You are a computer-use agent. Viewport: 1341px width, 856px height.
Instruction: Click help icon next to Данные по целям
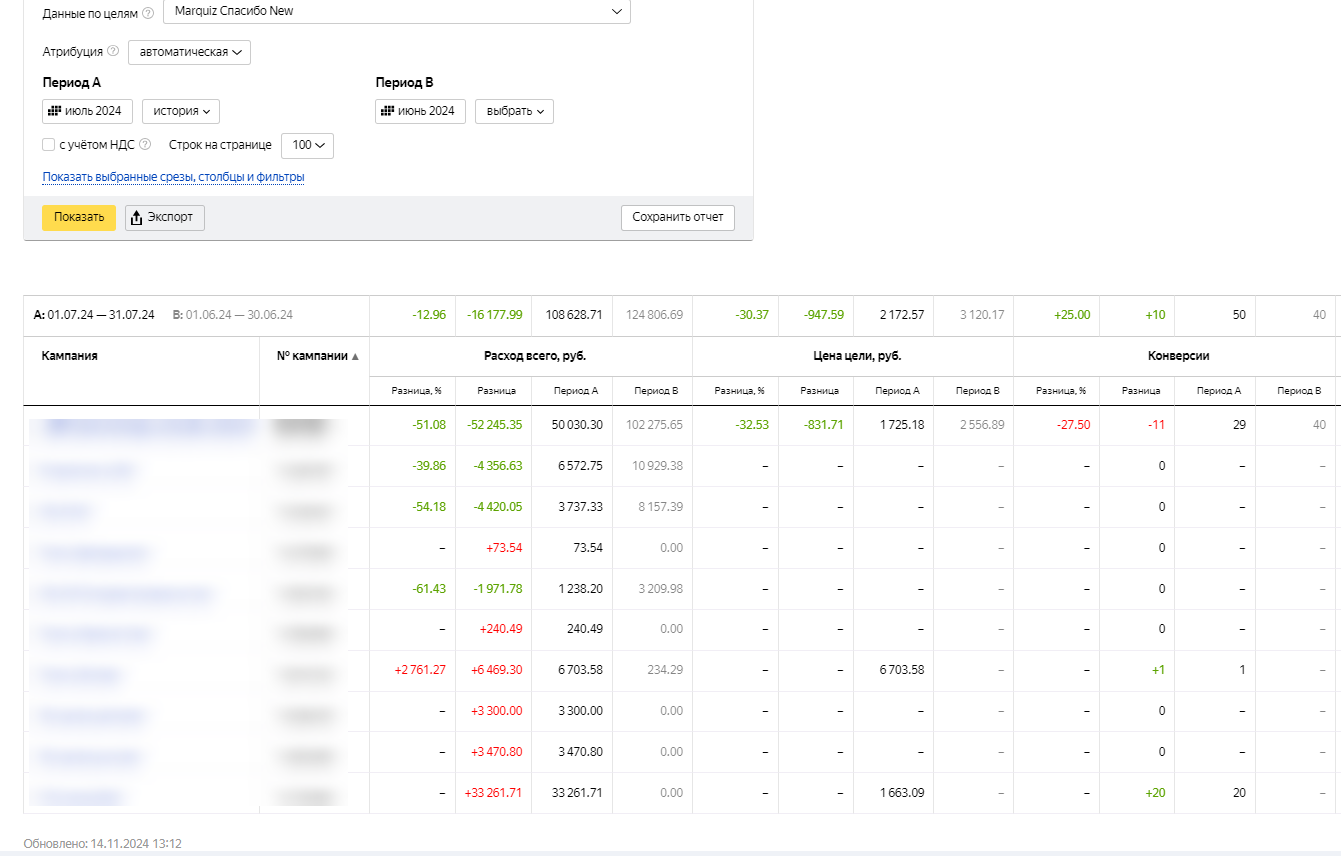[148, 14]
